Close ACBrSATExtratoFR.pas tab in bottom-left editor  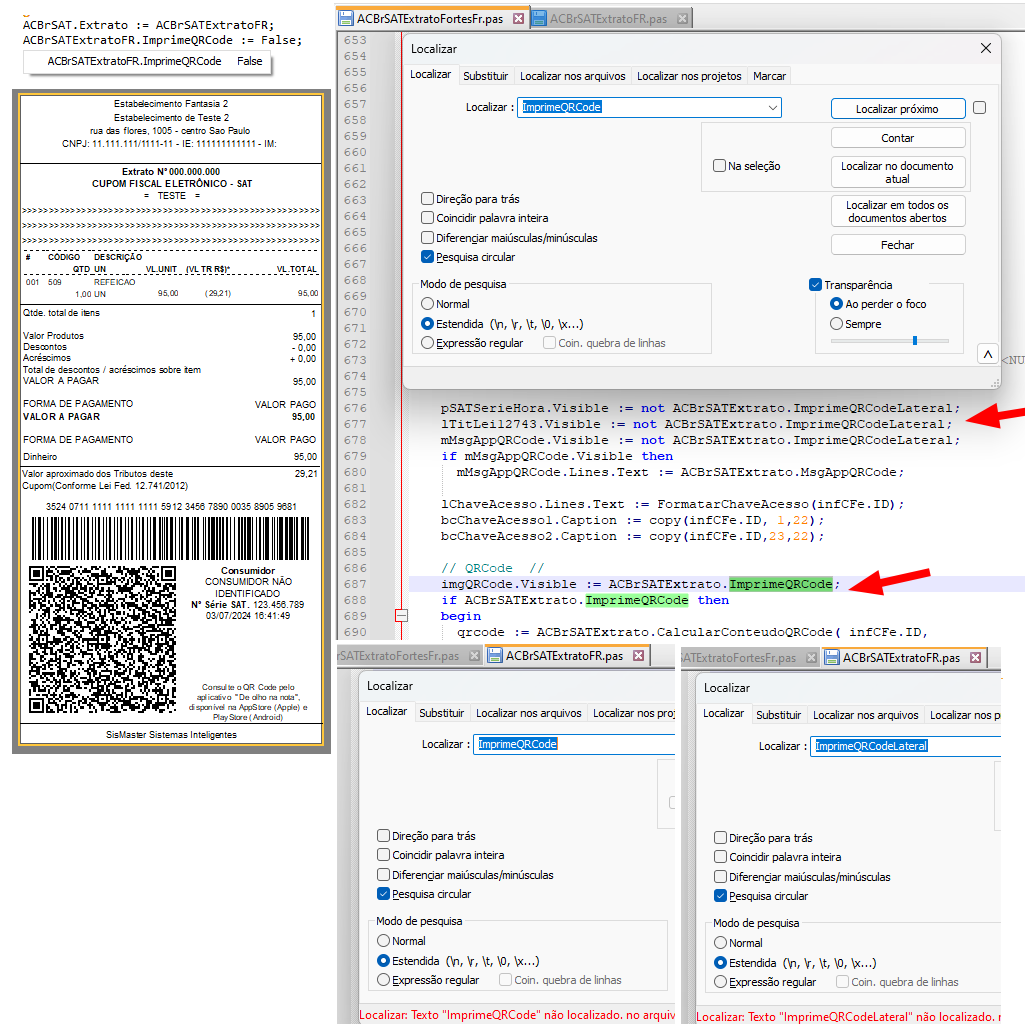pos(639,655)
